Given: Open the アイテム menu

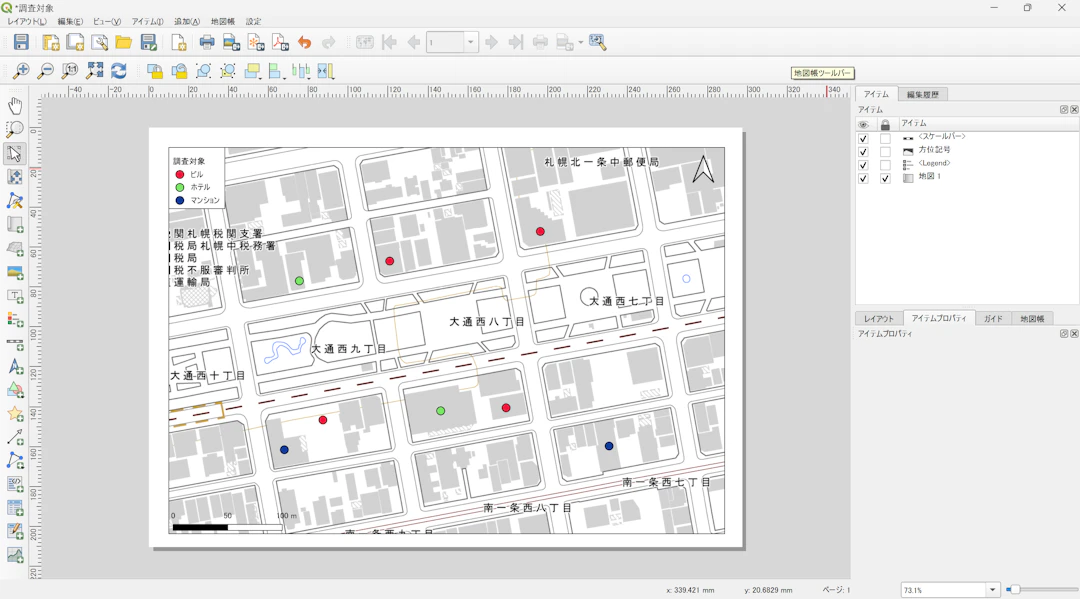Looking at the screenshot, I should click(x=147, y=21).
